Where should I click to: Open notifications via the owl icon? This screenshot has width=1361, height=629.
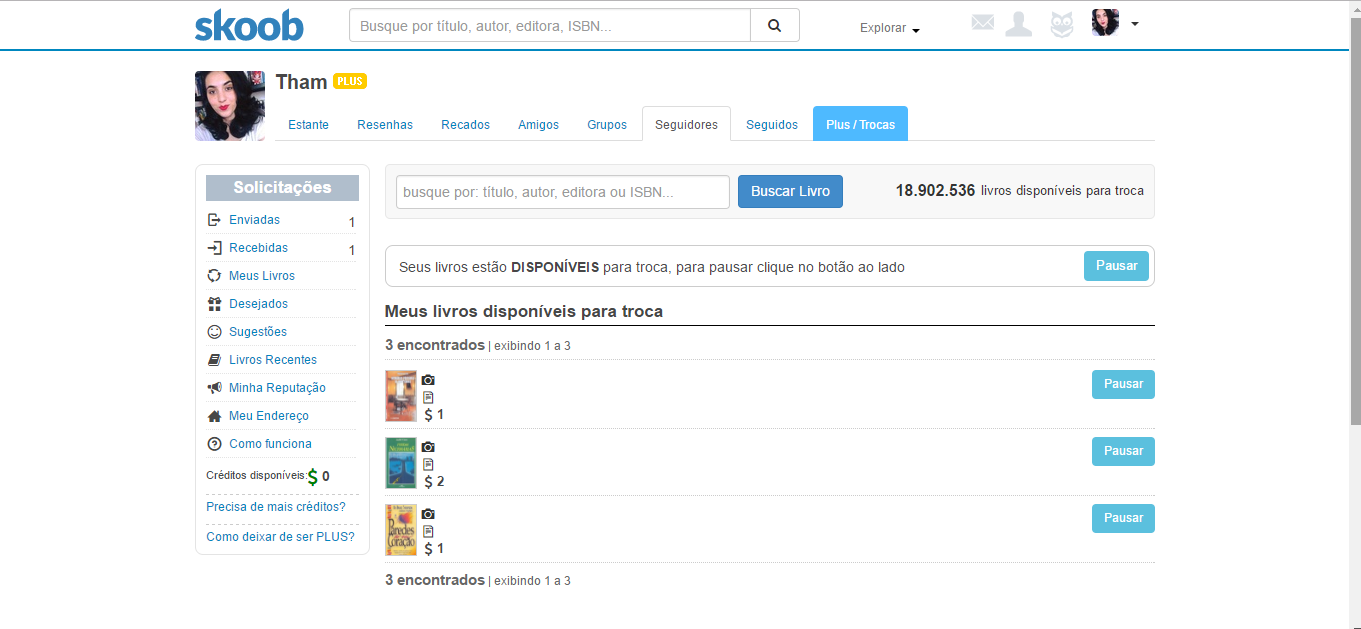coord(1060,22)
